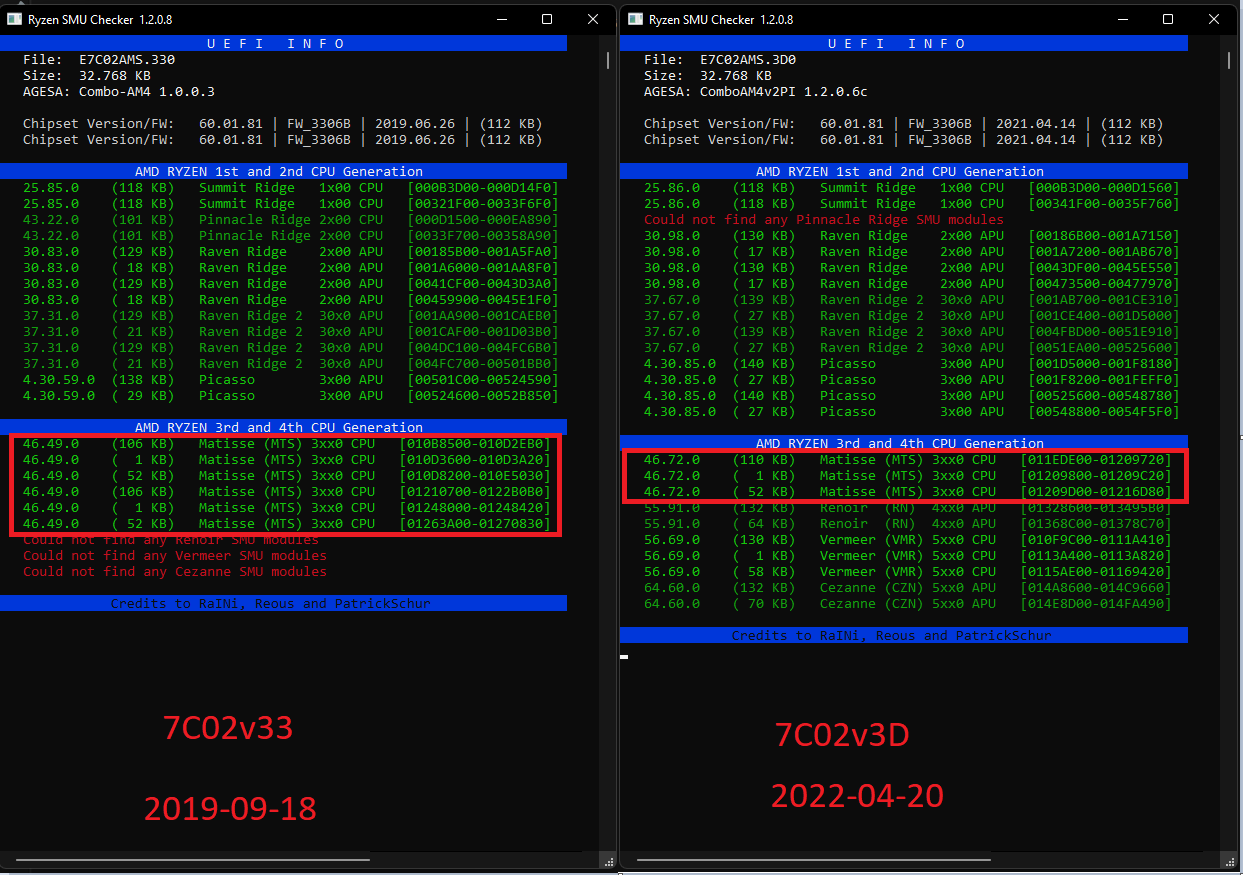1243x875 pixels.
Task: Select the 'File: E7C02AMS.3D0' line
Action: click(x=720, y=60)
